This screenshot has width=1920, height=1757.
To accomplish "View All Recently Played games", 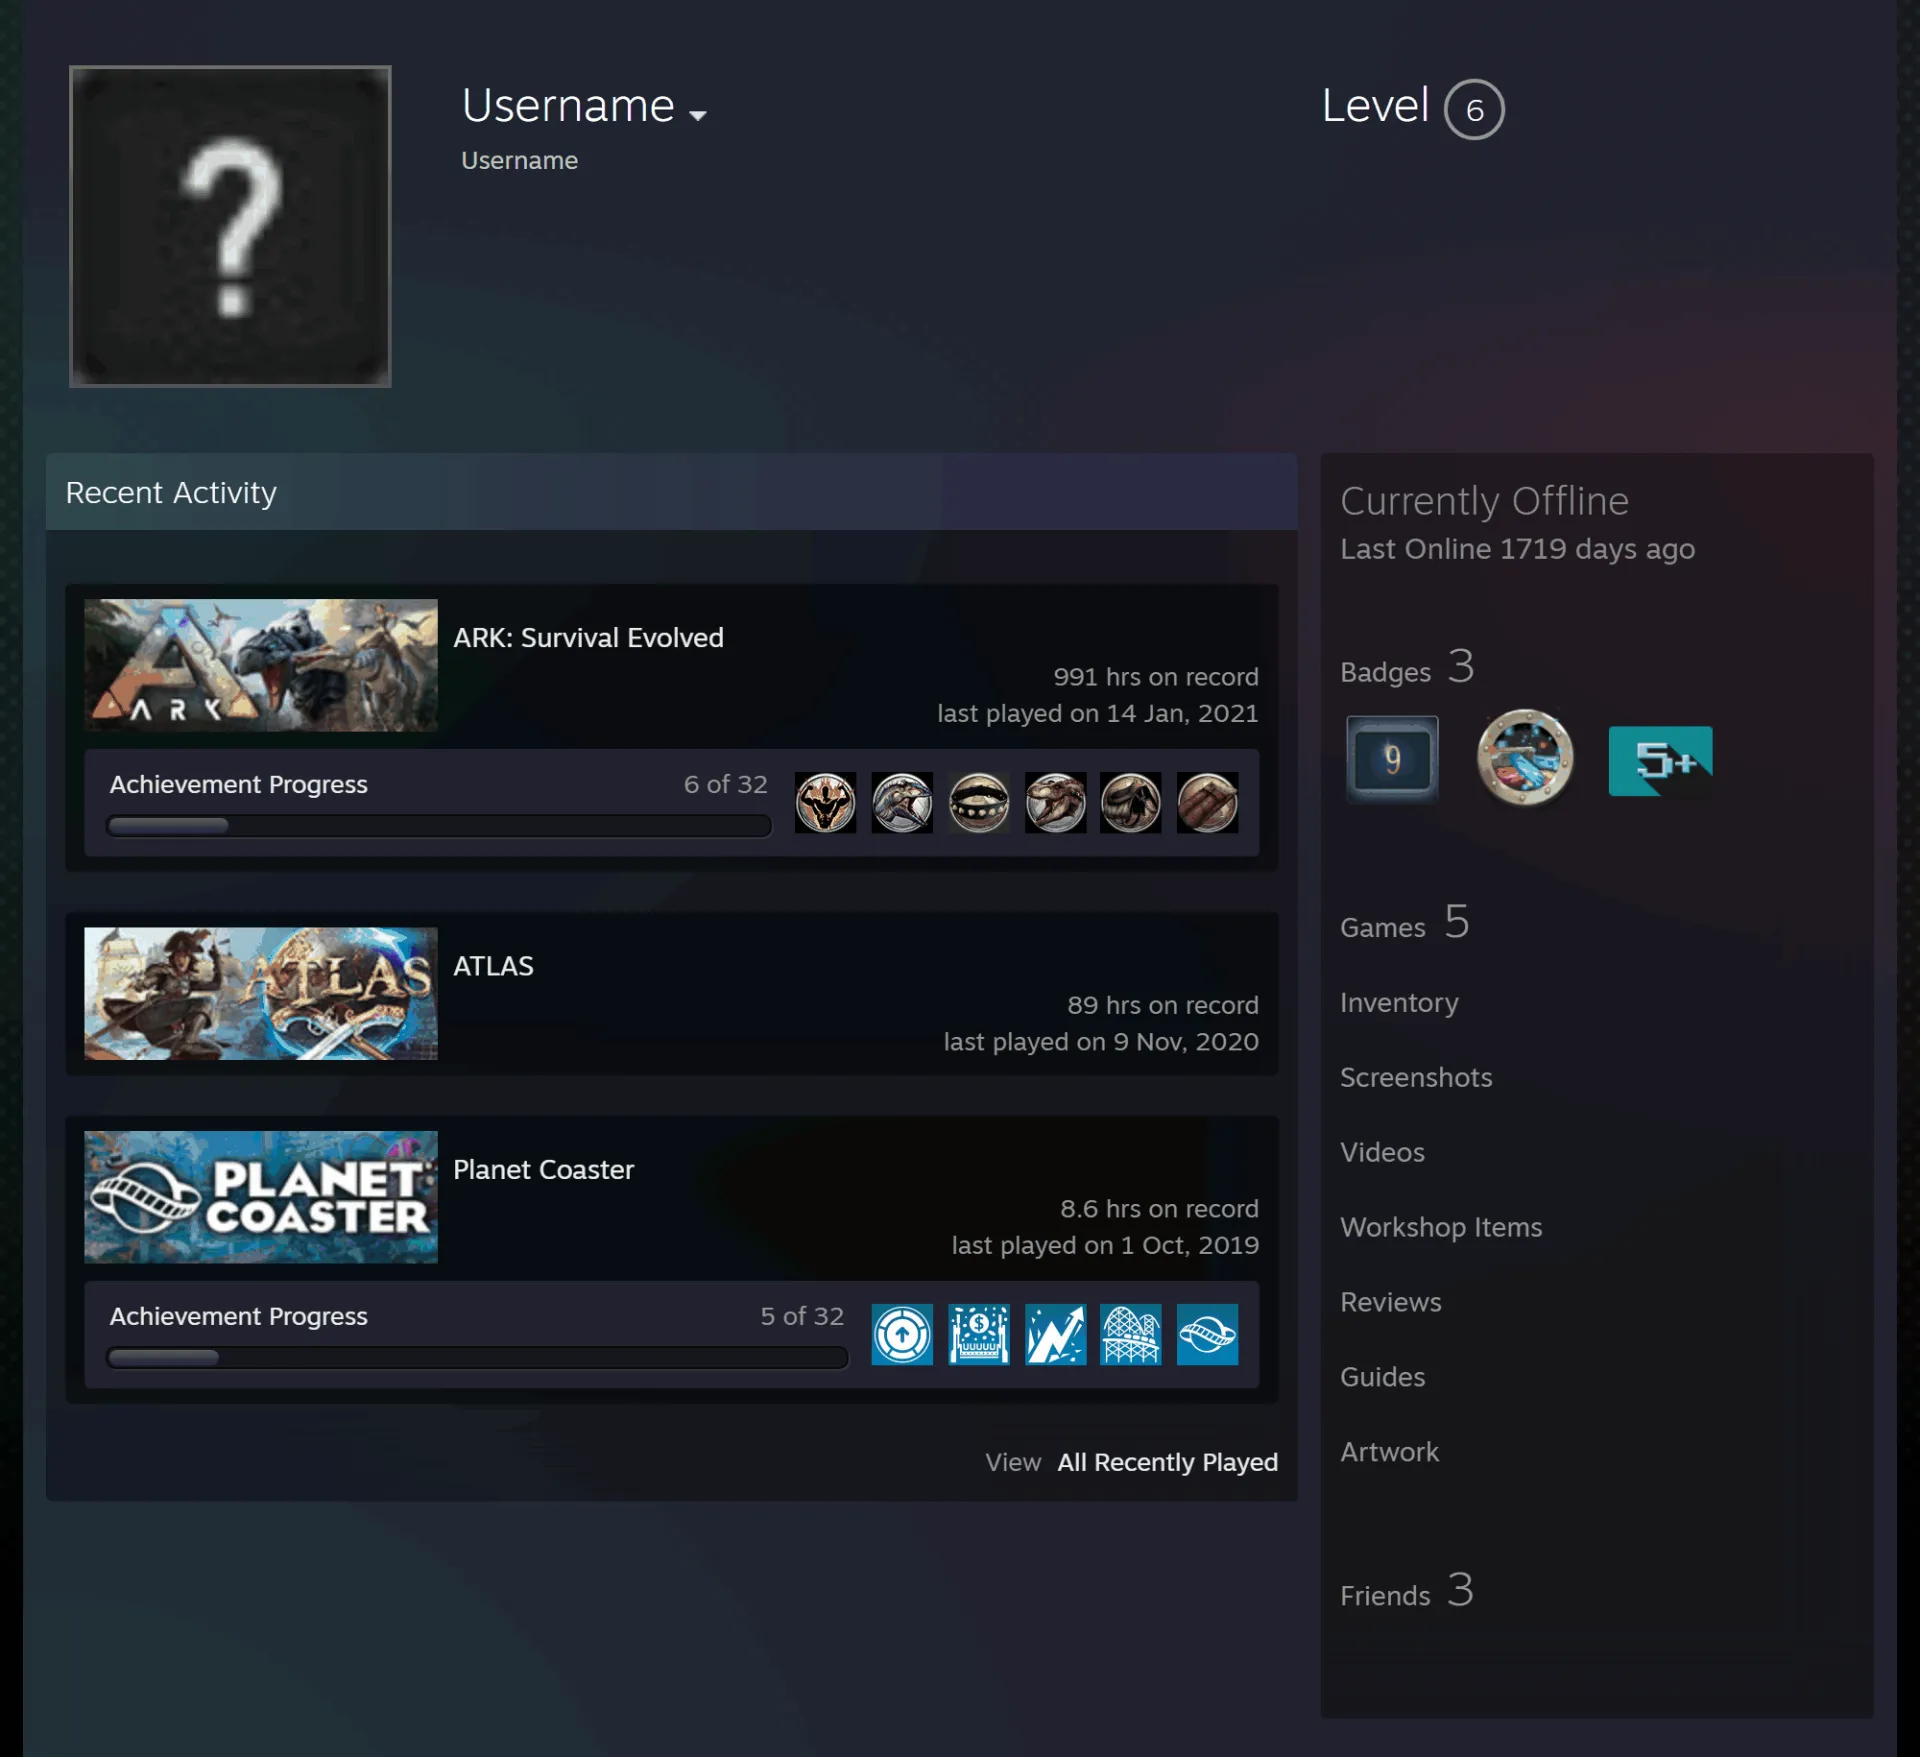I will coord(1167,1462).
